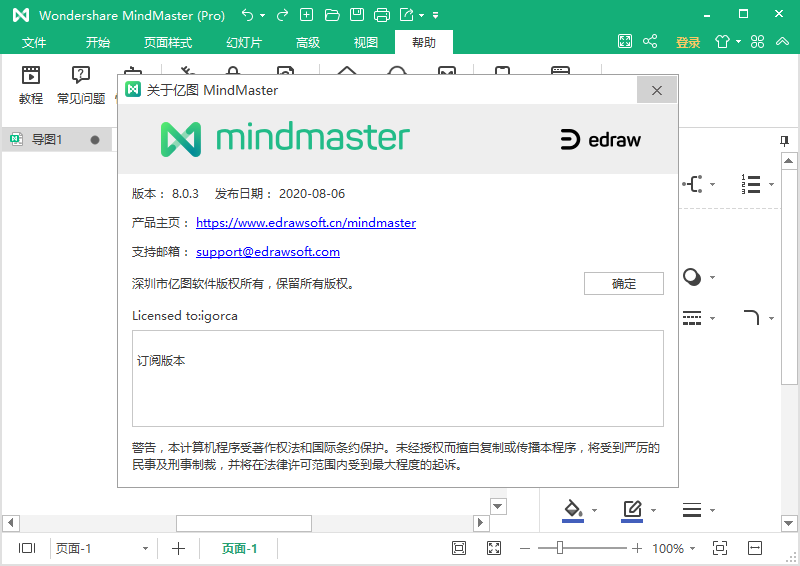The image size is (800, 566).
Task: Click the line color pen icon
Action: coord(632,510)
